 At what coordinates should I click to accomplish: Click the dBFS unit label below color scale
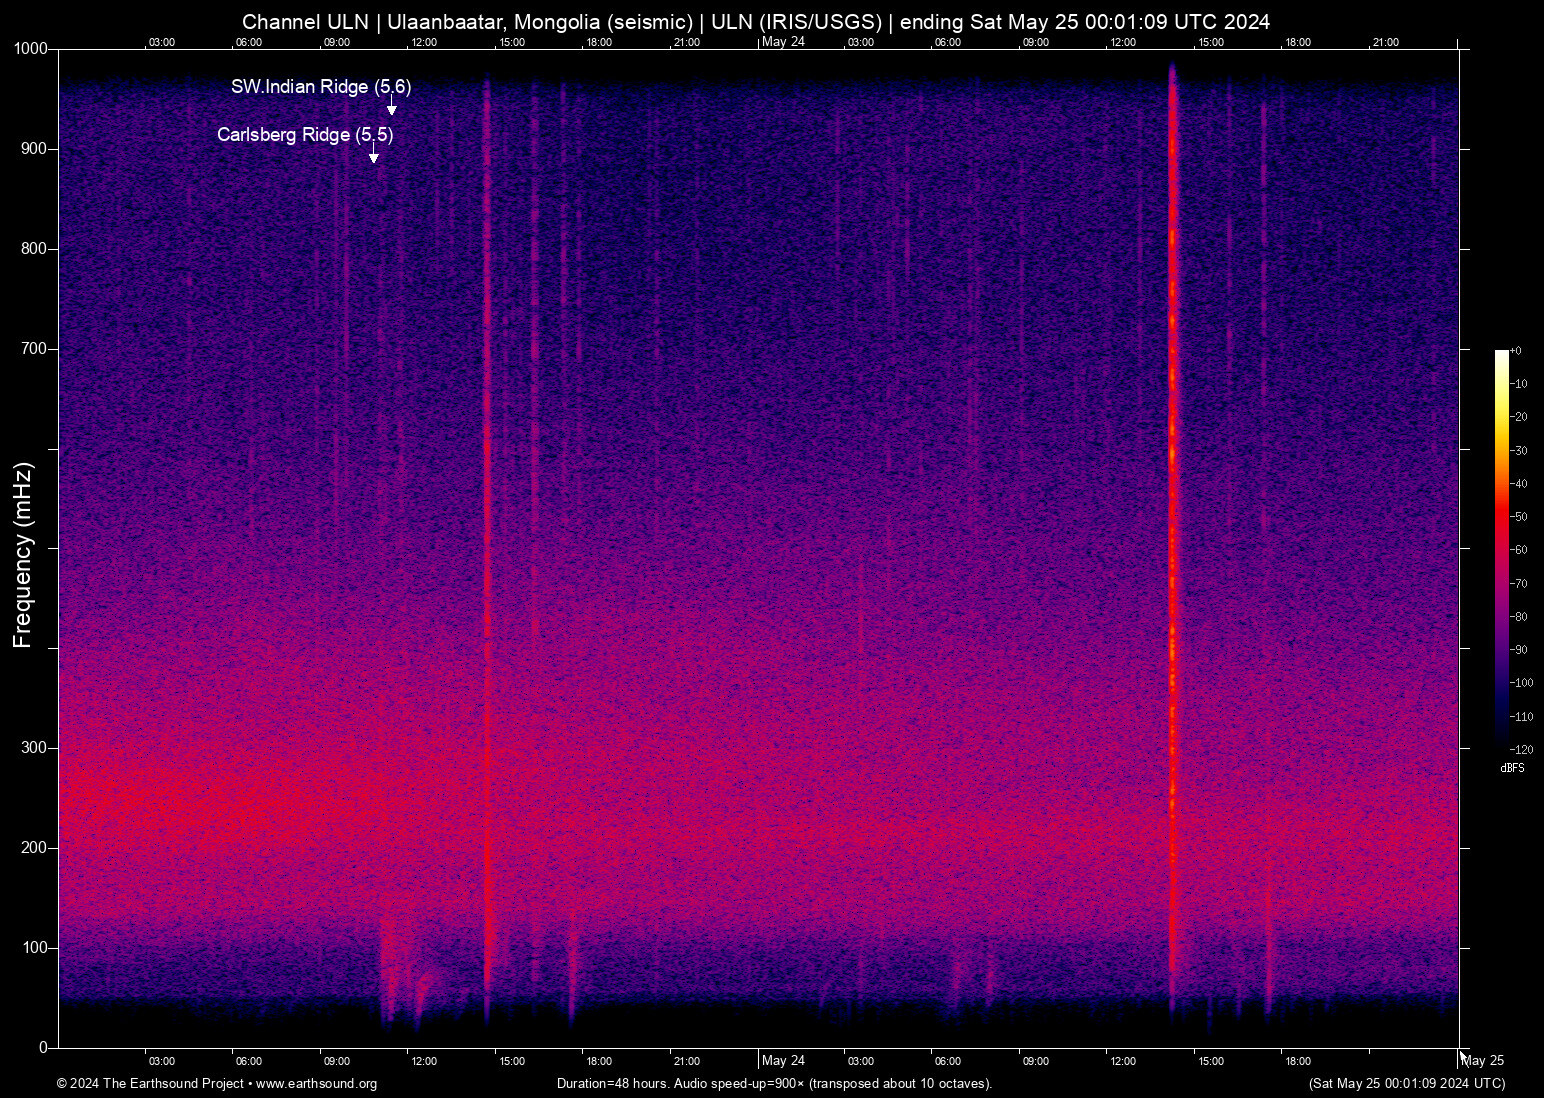1512,768
